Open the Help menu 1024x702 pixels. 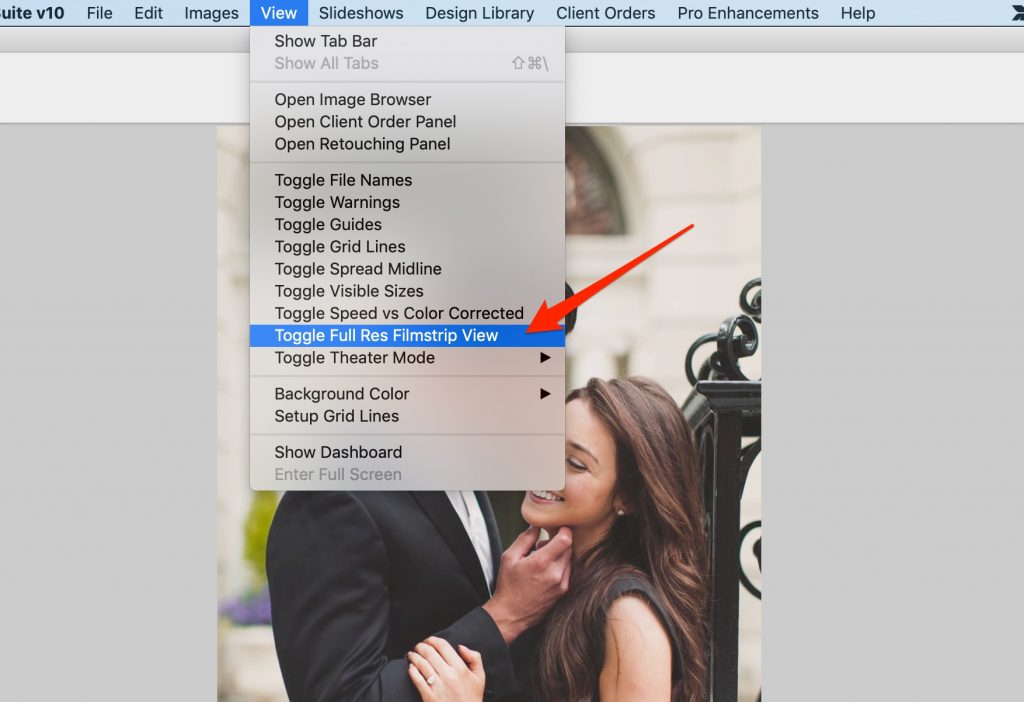(857, 13)
